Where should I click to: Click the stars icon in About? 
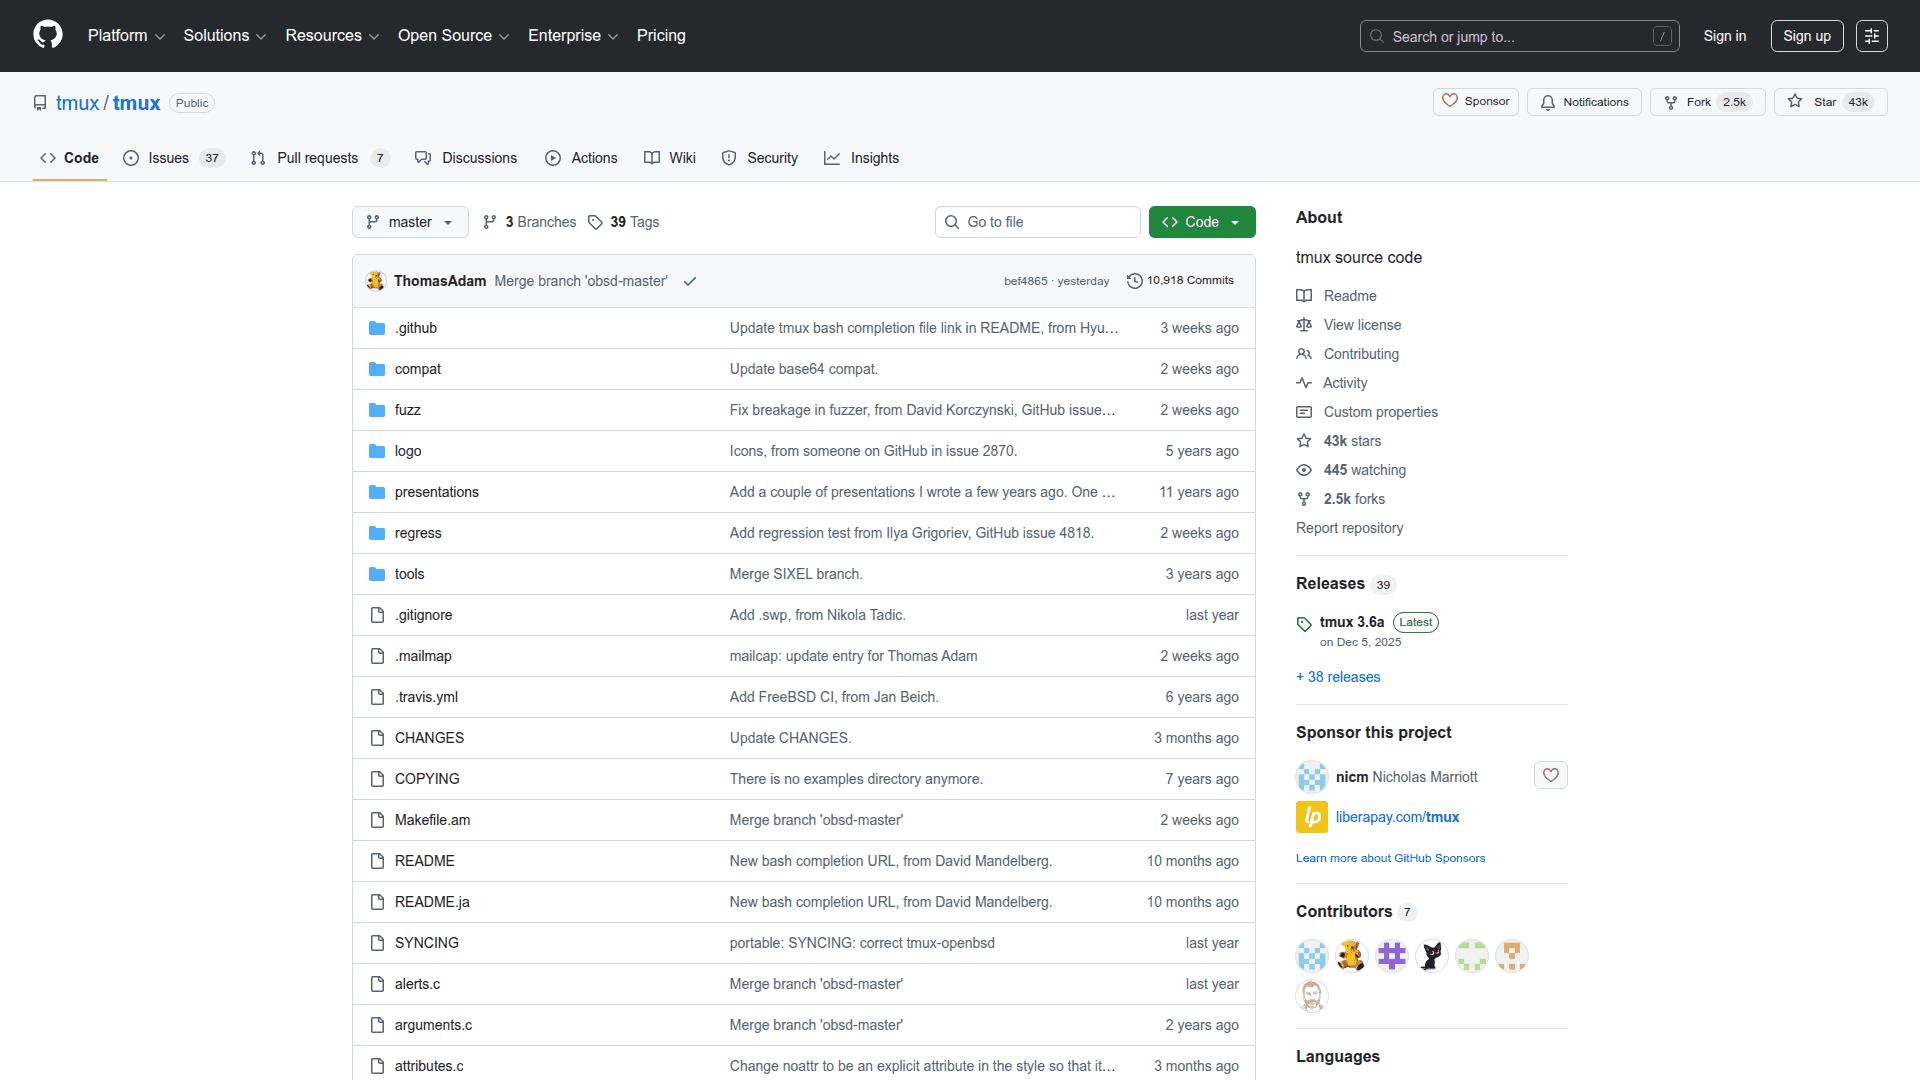[1304, 441]
